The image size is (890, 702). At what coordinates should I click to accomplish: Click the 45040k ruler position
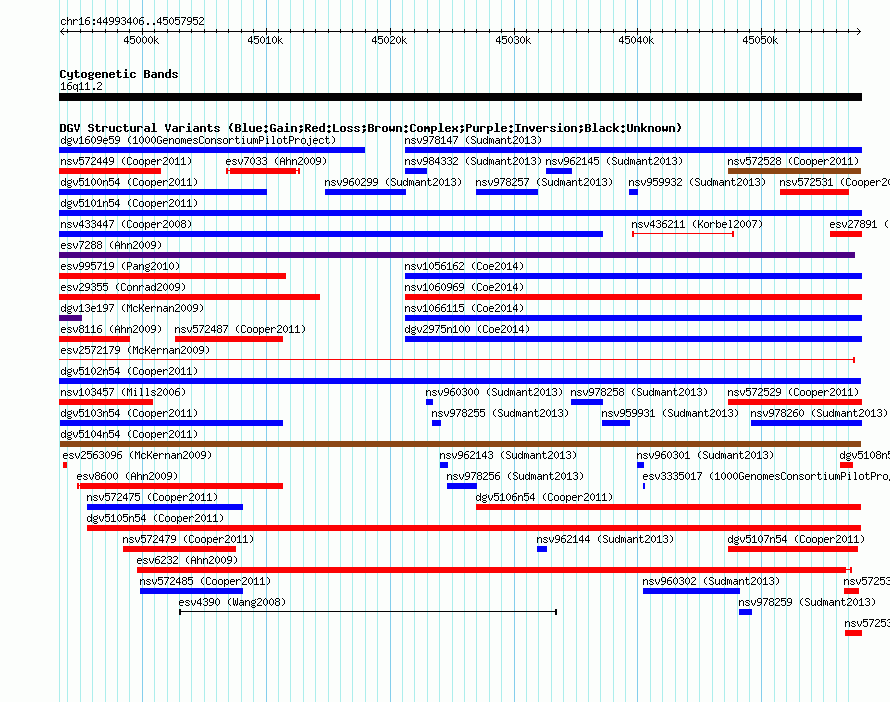coord(636,40)
